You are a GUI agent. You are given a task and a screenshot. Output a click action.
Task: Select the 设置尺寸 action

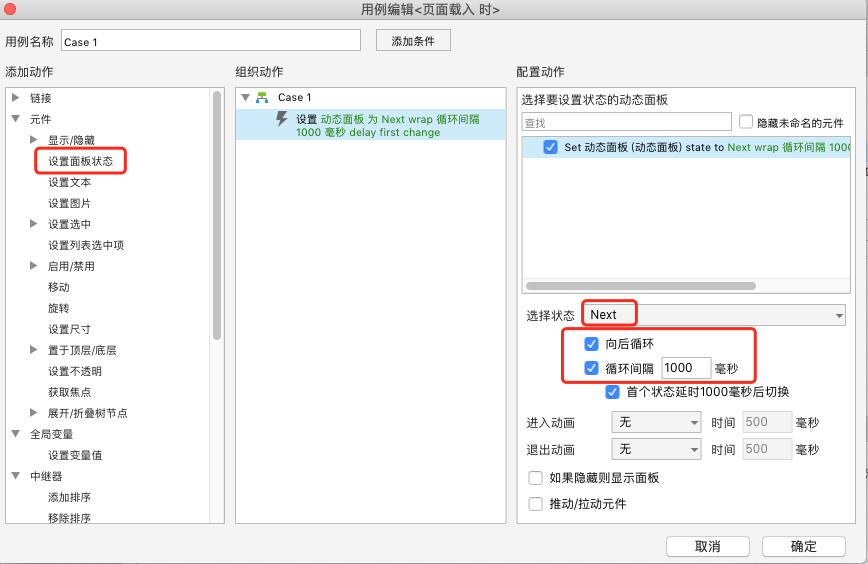(x=70, y=329)
